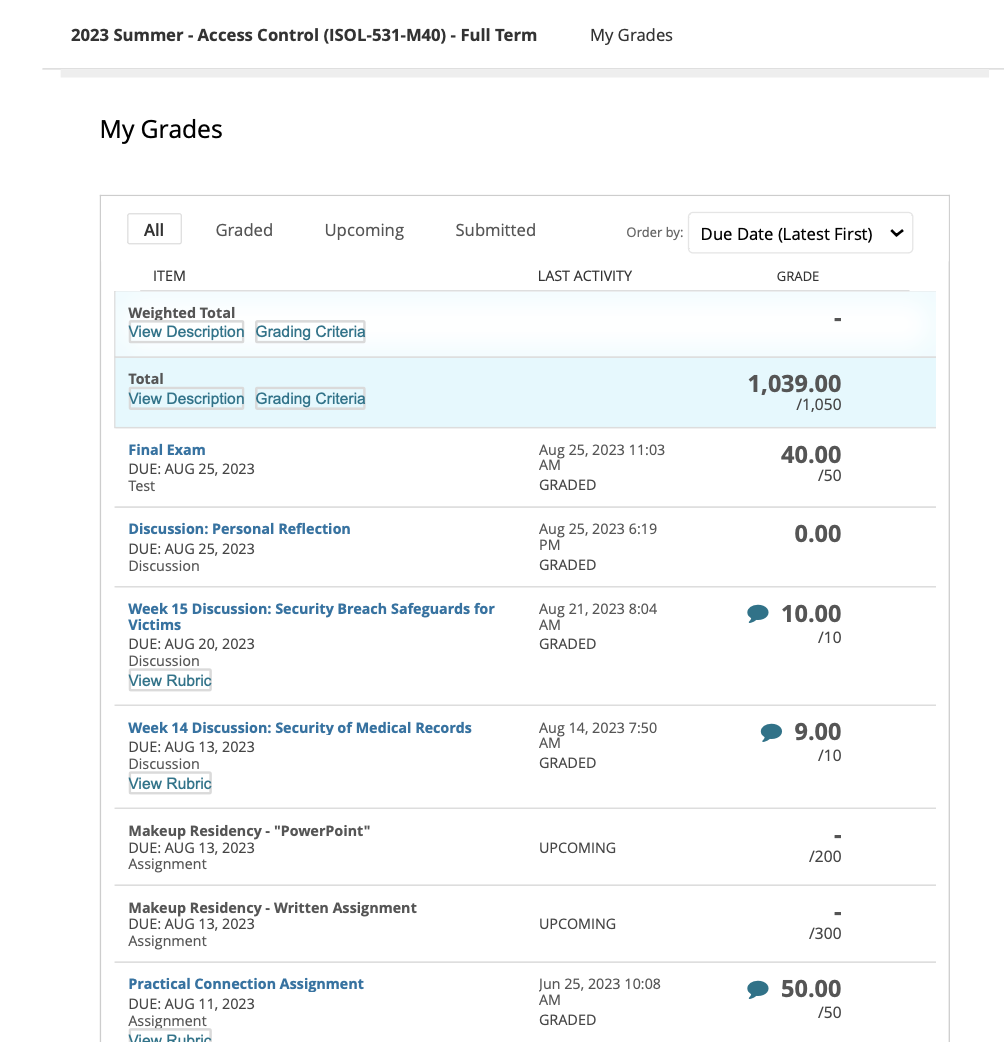View Rubric for Week 14 Discussion
Image resolution: width=1004 pixels, height=1042 pixels.
click(170, 784)
